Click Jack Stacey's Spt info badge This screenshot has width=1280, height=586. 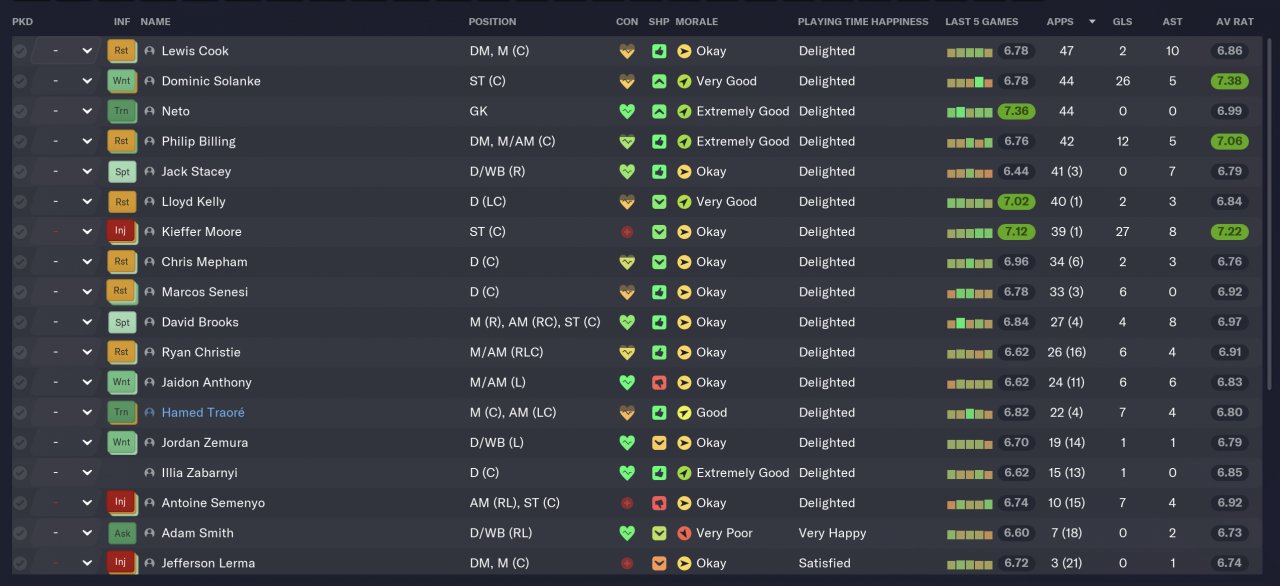[121, 172]
